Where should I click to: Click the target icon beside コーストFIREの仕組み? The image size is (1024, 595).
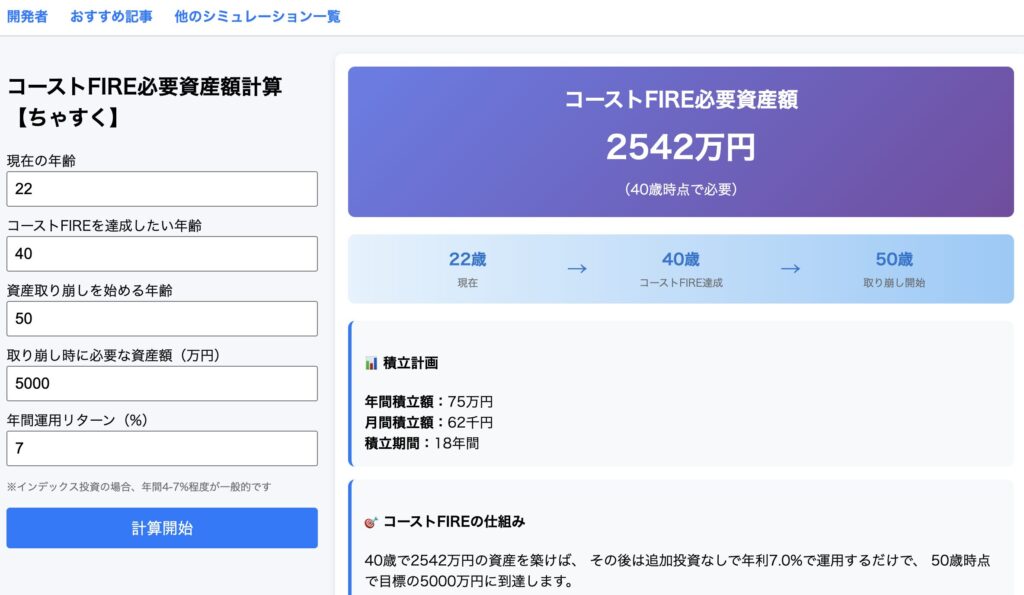372,522
